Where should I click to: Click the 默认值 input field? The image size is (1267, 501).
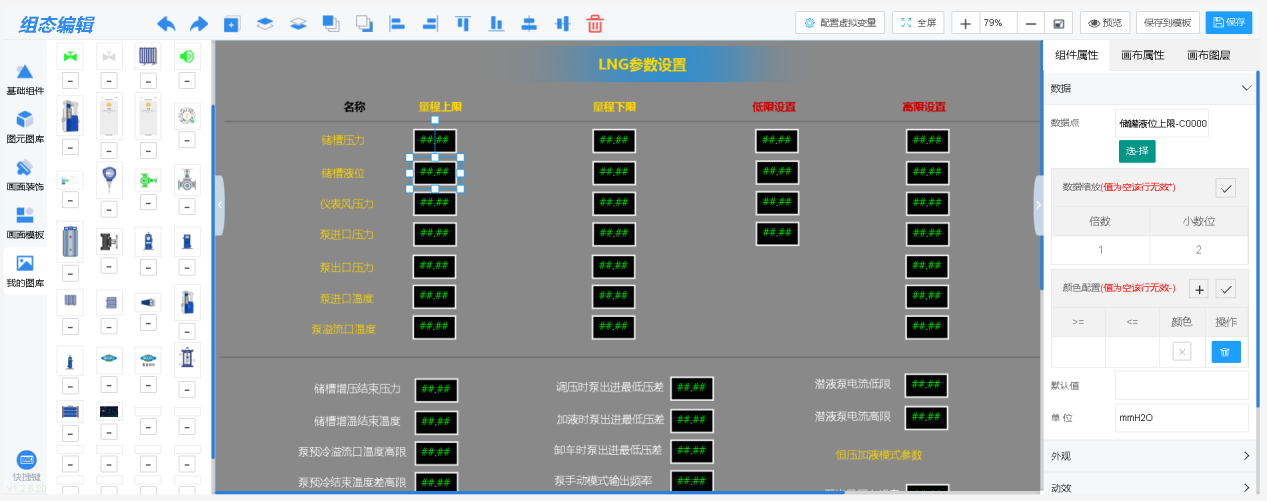pyautogui.click(x=1181, y=385)
